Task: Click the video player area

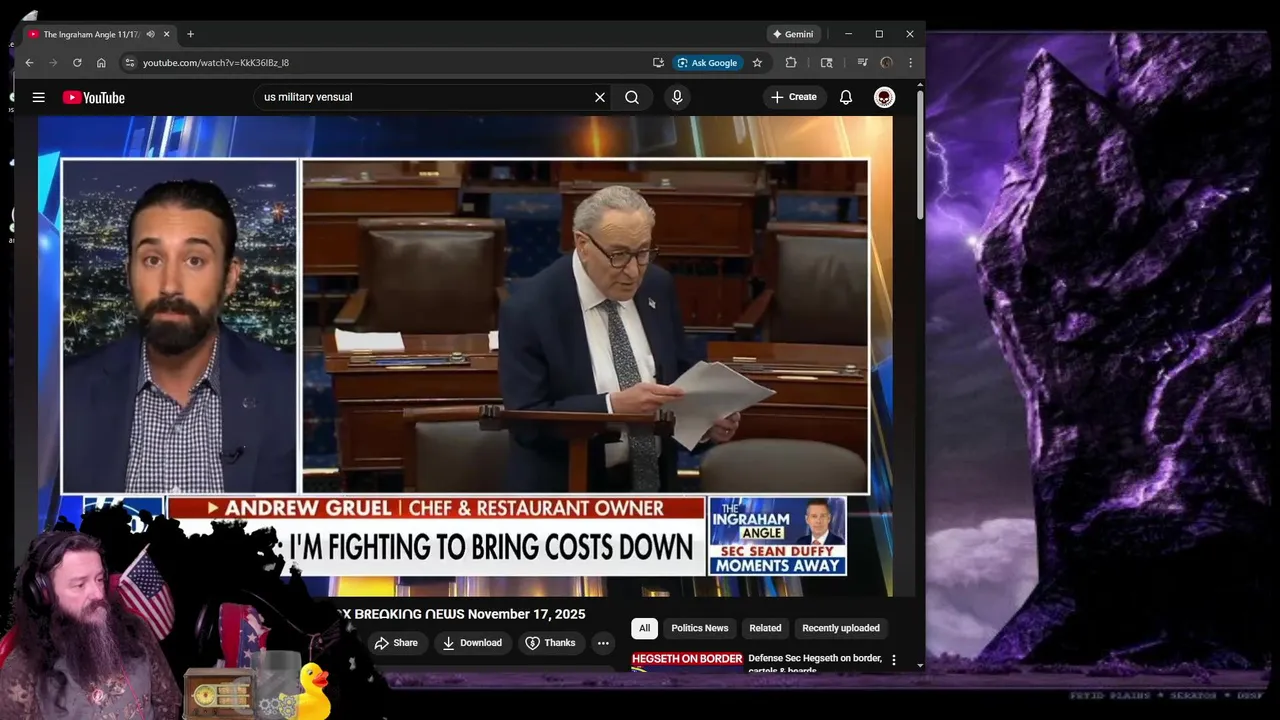Action: 465,355
